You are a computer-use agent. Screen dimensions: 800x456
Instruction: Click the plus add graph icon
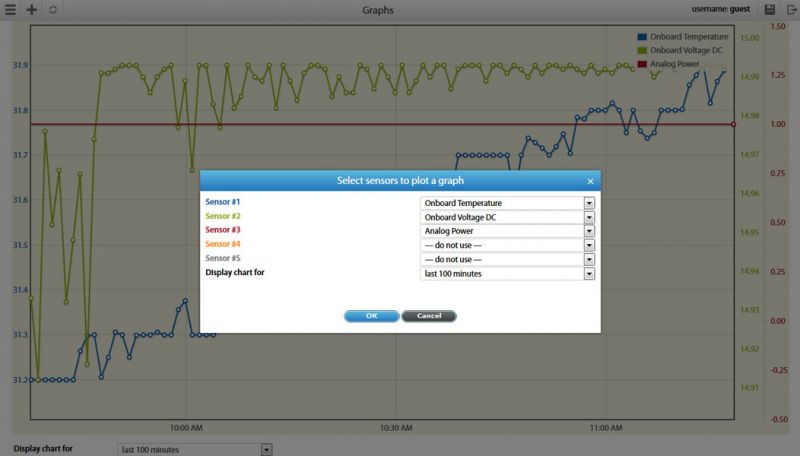31,9
